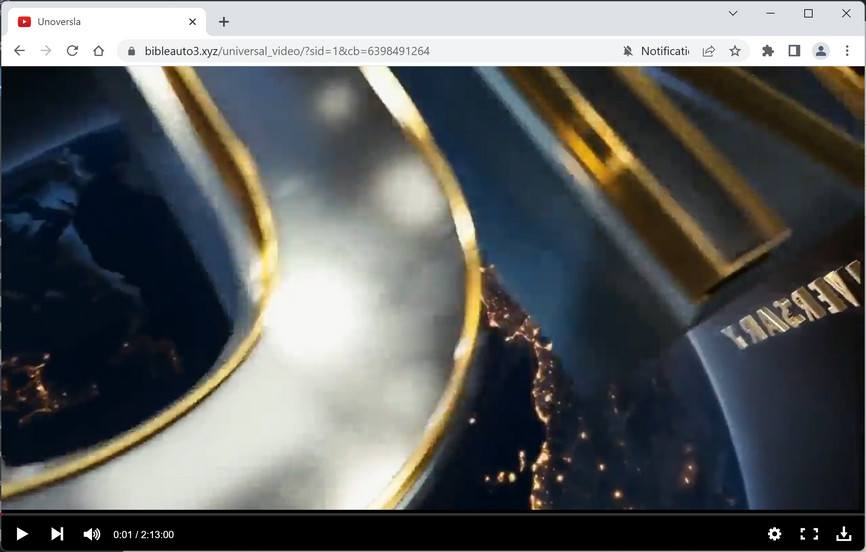Click the 0:01 / 2:13:00 timestamp
This screenshot has width=866, height=552.
coord(144,534)
